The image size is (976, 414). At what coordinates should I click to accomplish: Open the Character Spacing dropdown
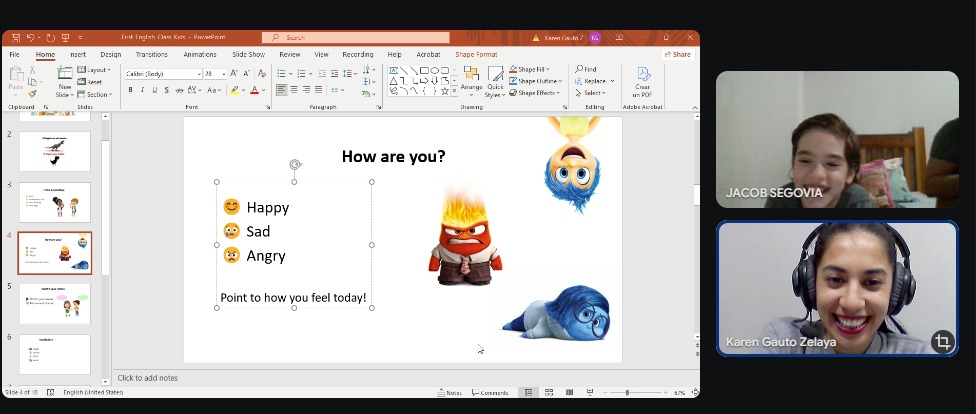[194, 90]
